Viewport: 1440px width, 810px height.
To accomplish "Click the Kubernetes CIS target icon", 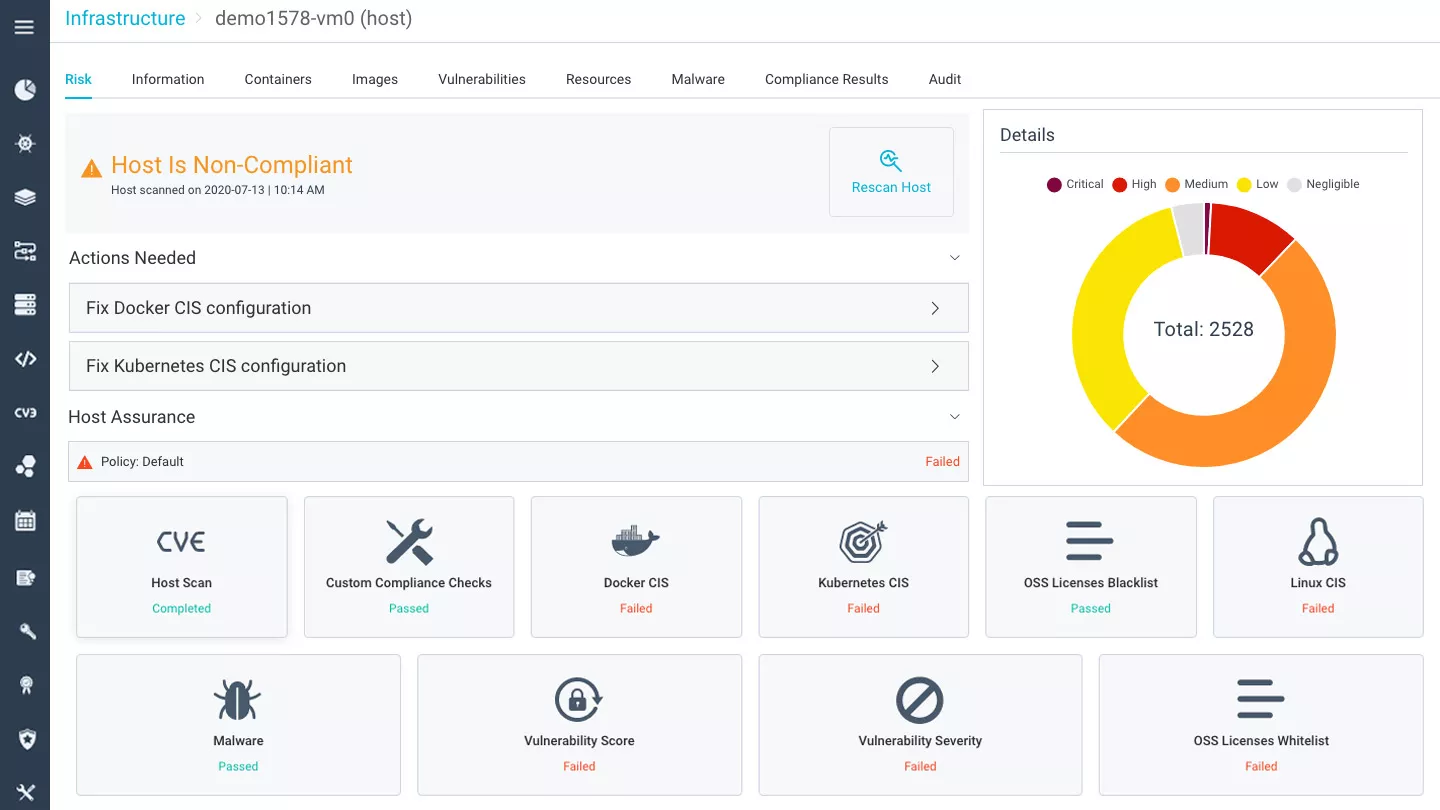I will click(863, 542).
